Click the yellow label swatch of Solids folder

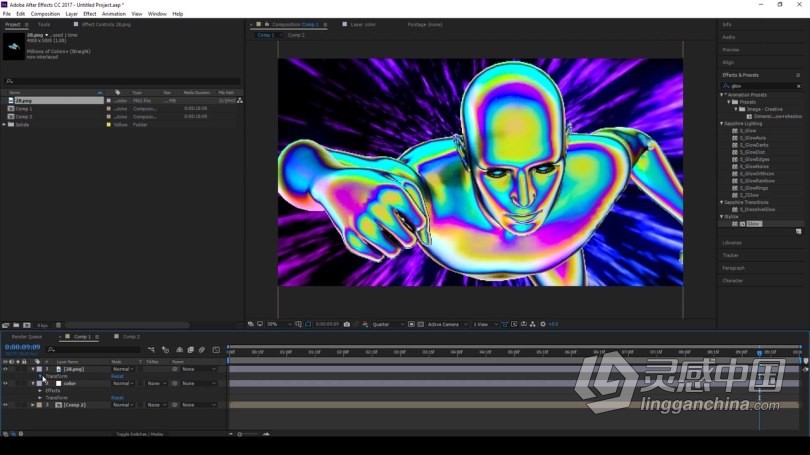(x=108, y=124)
